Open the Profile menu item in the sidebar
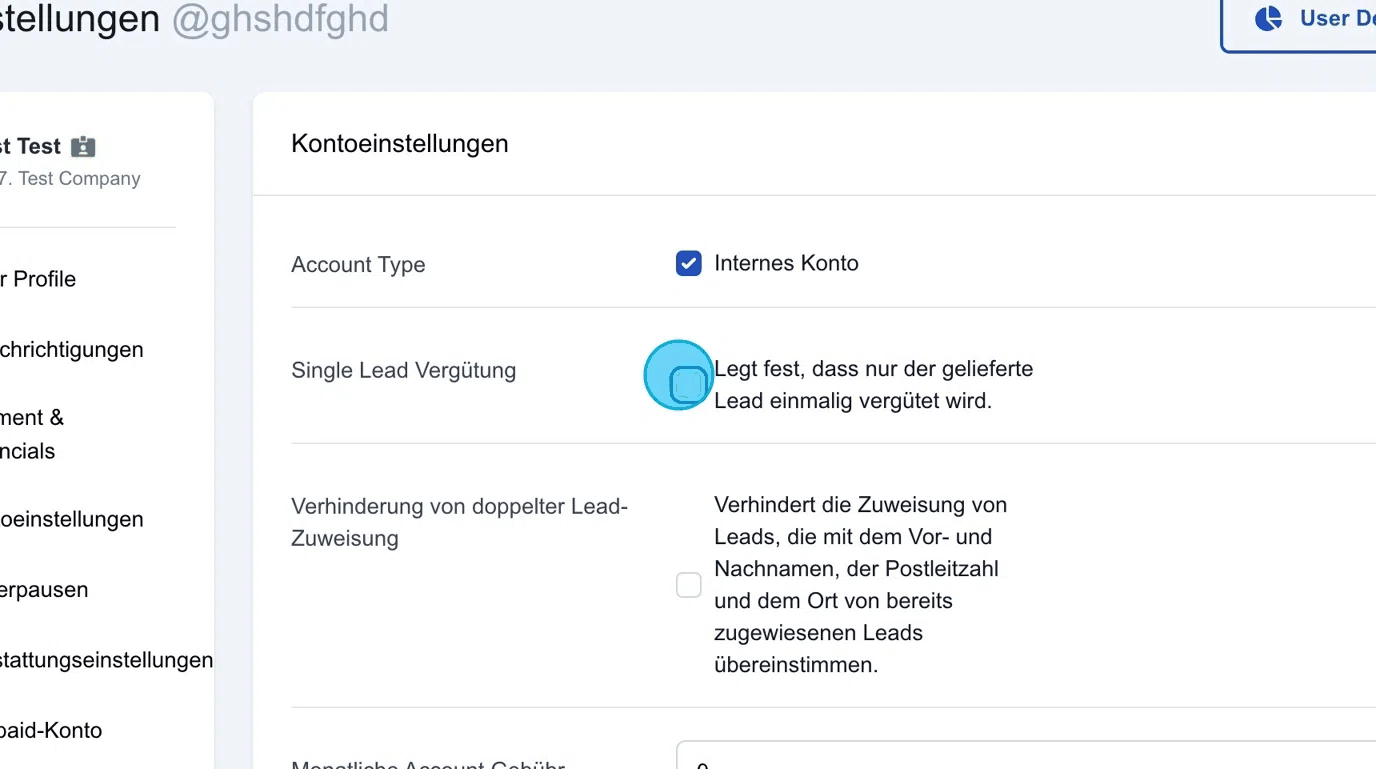Viewport: 1376px width, 769px height. (x=38, y=279)
